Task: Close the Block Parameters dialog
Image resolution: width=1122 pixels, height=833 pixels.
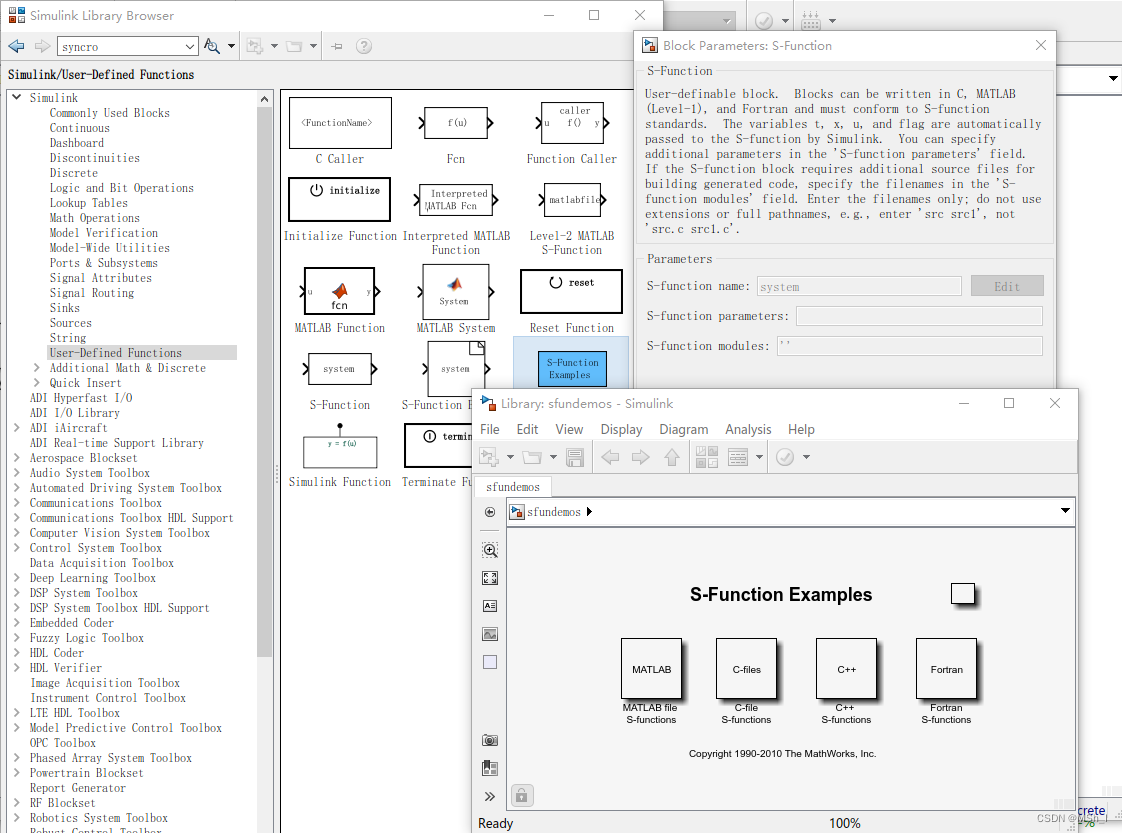Action: point(1040,45)
